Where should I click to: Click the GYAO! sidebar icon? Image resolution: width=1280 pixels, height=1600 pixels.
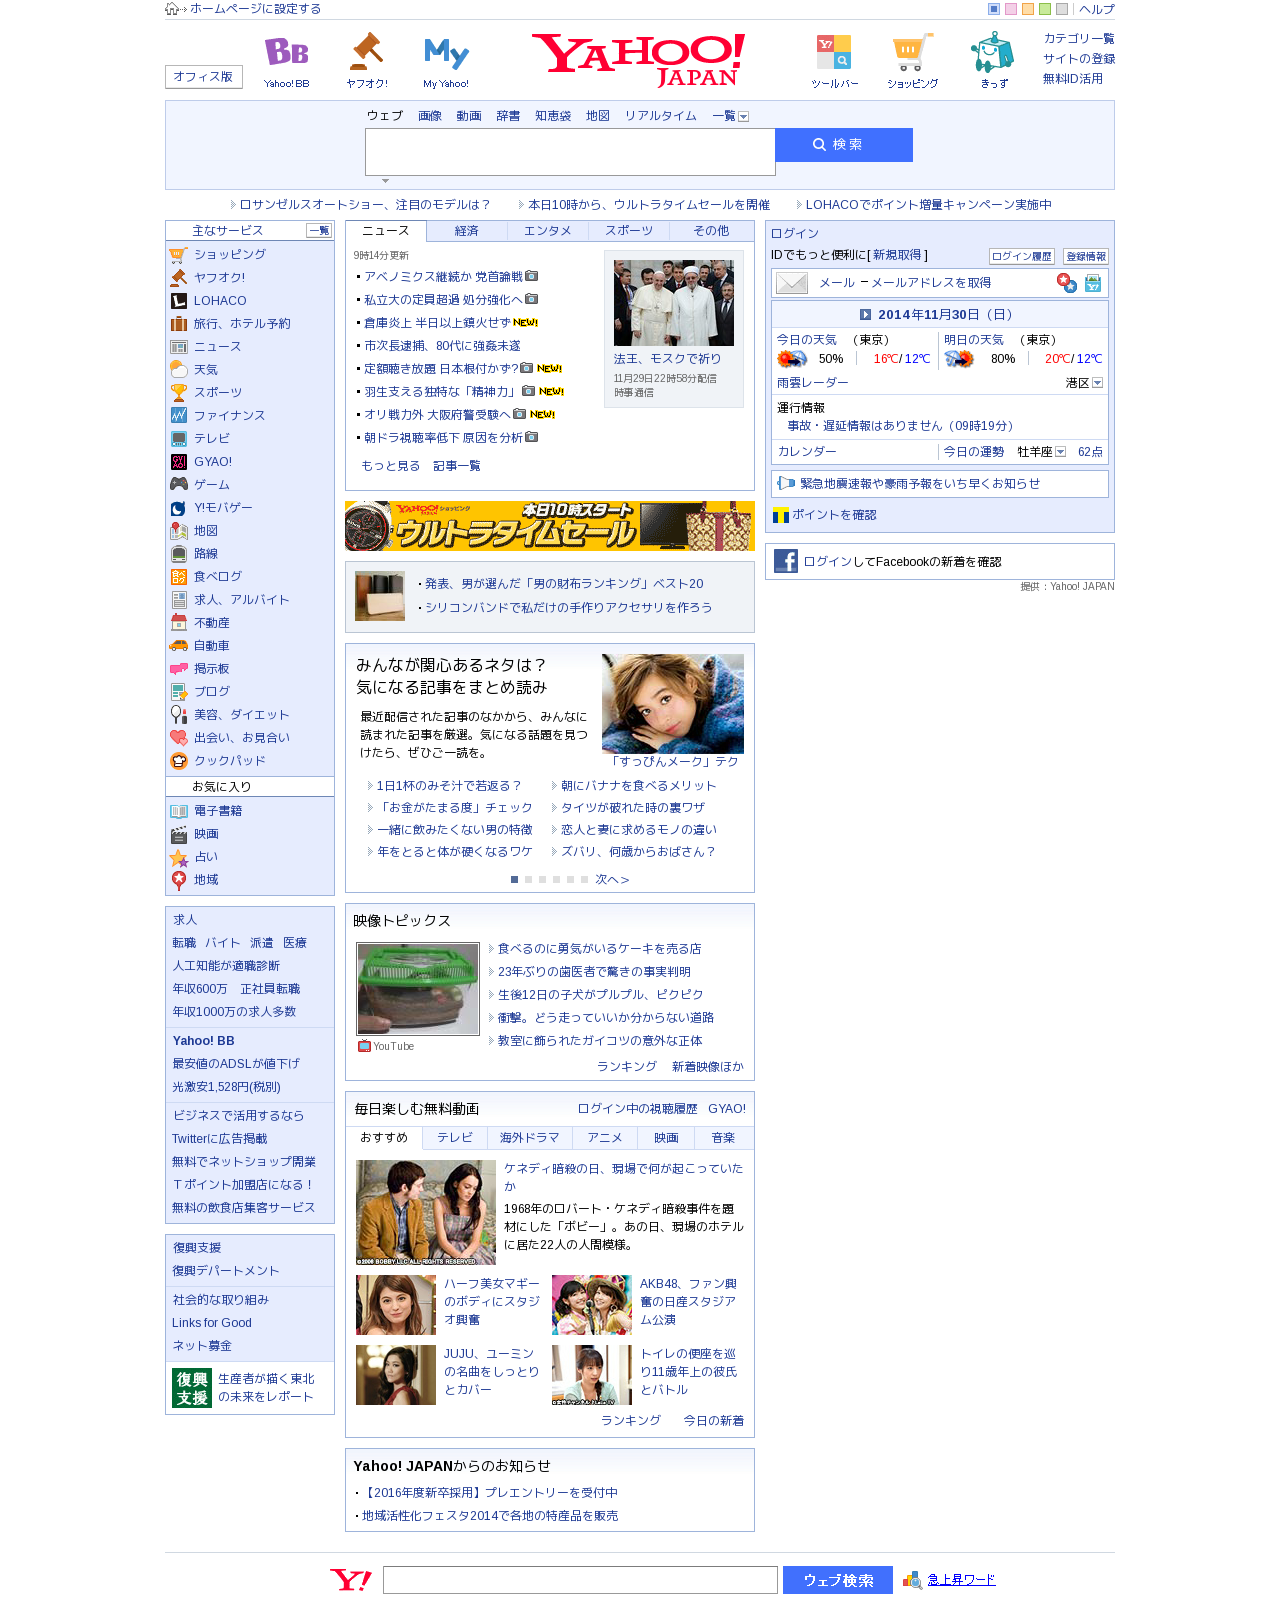179,462
